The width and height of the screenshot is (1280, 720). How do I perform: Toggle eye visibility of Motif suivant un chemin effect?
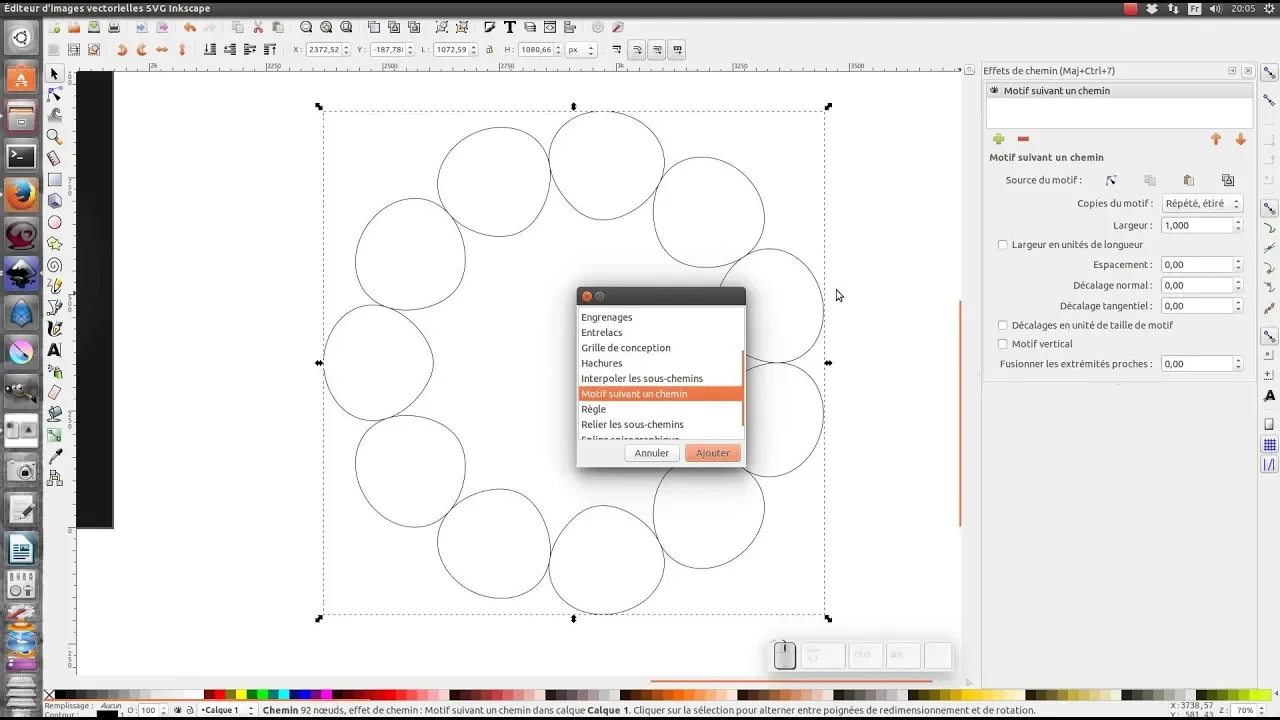click(x=994, y=90)
